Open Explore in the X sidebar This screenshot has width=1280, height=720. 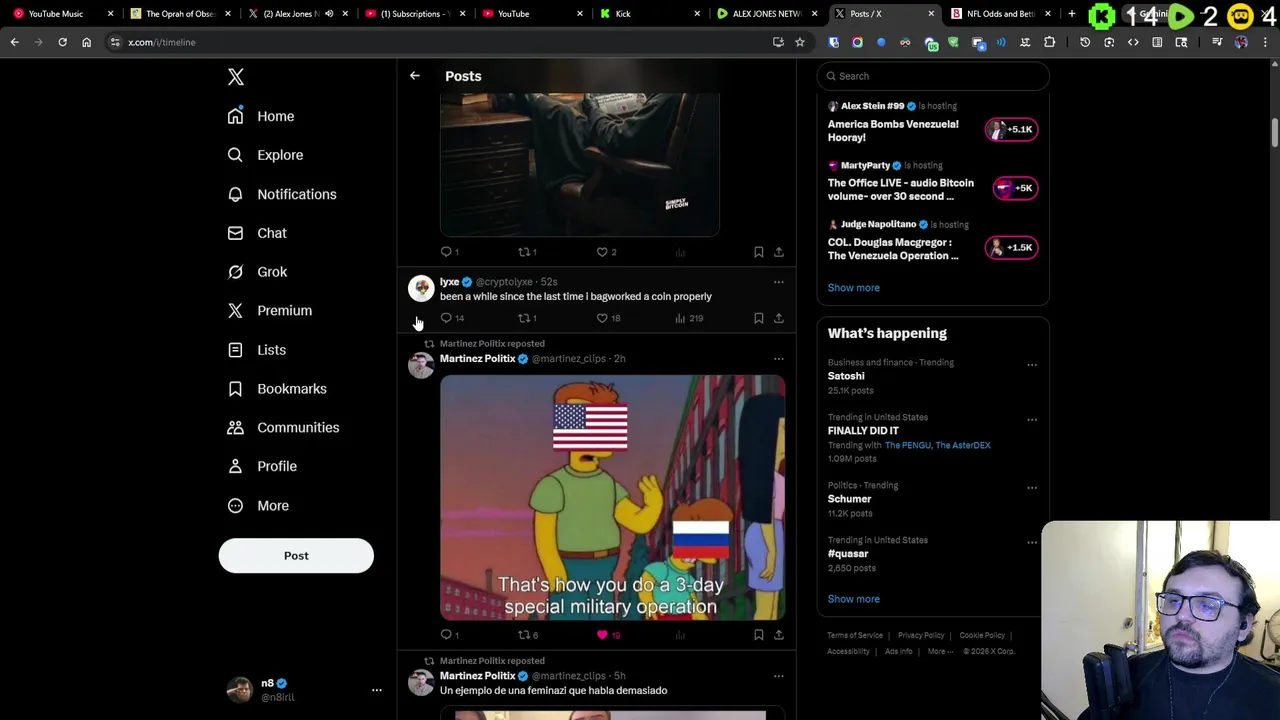265,155
